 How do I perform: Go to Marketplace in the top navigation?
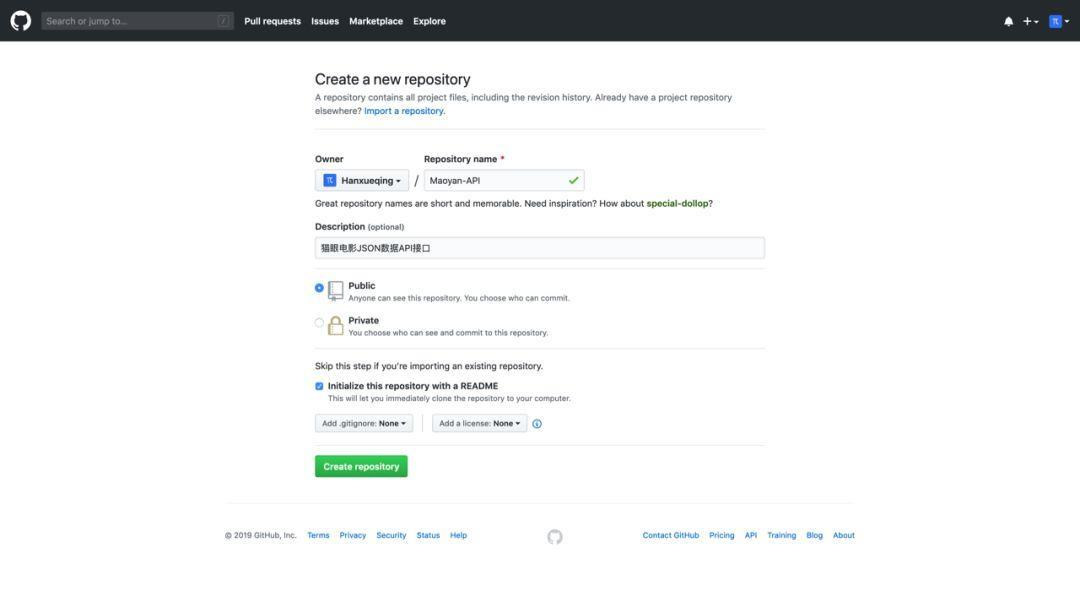pos(375,21)
